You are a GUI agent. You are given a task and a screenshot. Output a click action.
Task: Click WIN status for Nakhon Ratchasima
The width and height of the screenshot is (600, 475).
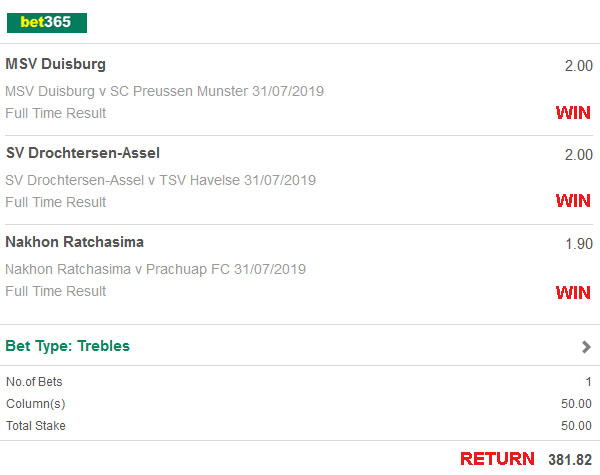(573, 293)
